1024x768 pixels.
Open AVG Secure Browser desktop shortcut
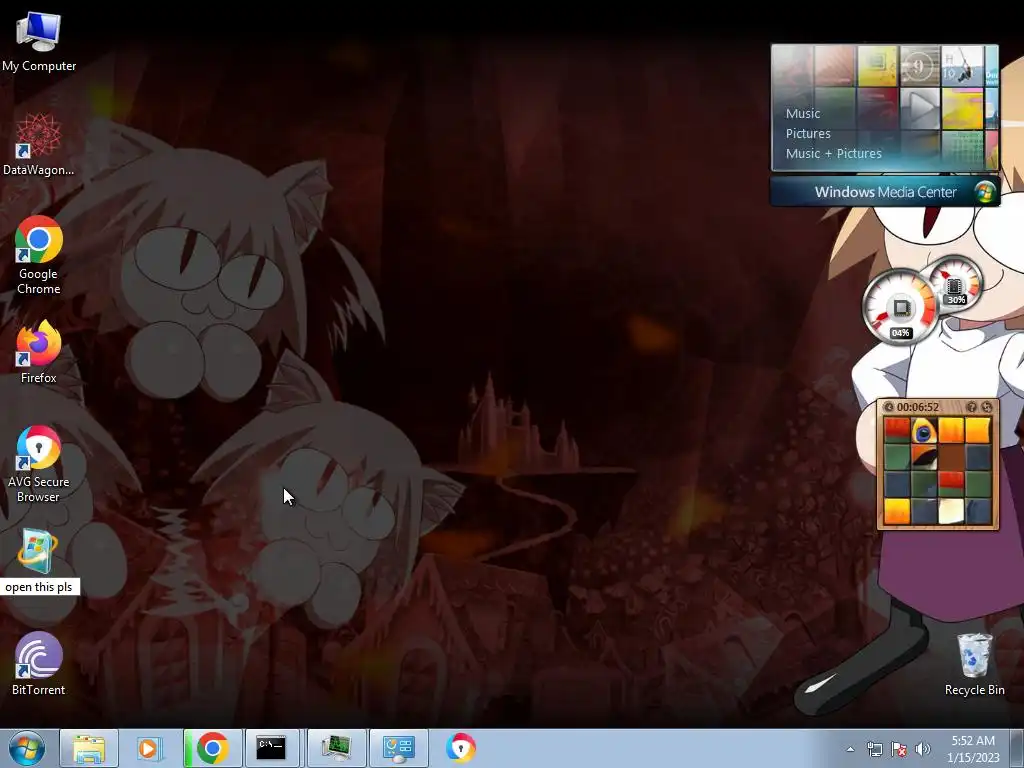coord(39,464)
